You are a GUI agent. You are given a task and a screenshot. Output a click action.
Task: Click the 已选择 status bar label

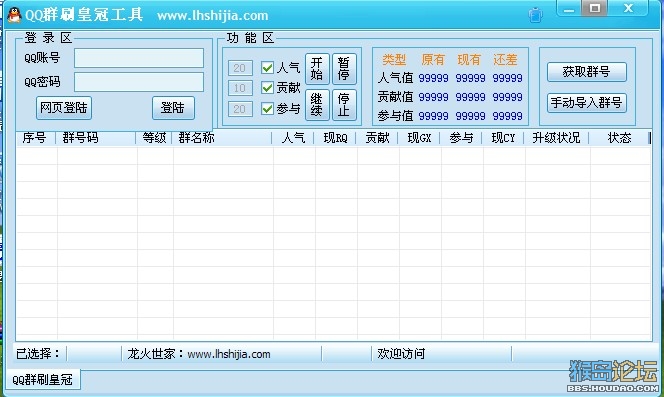pyautogui.click(x=39, y=354)
